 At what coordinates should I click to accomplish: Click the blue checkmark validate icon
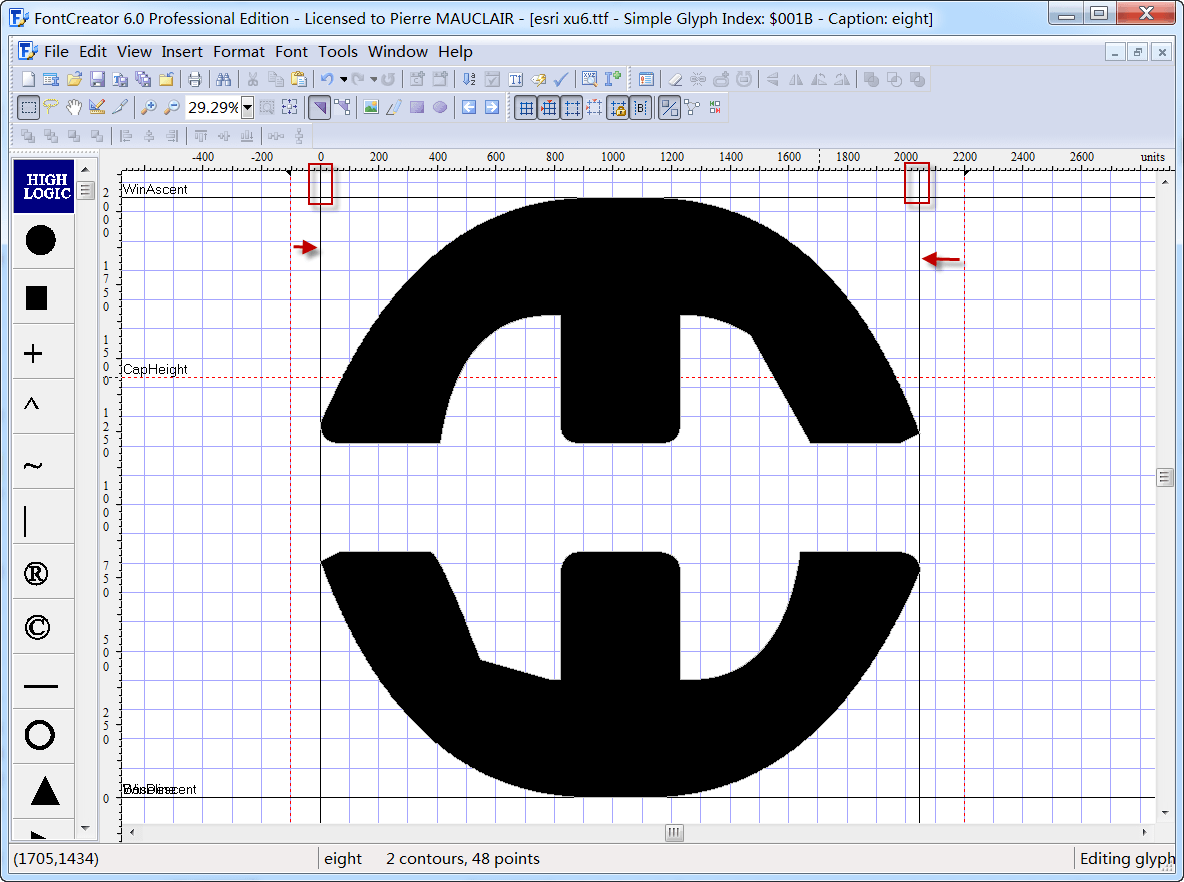click(x=561, y=79)
